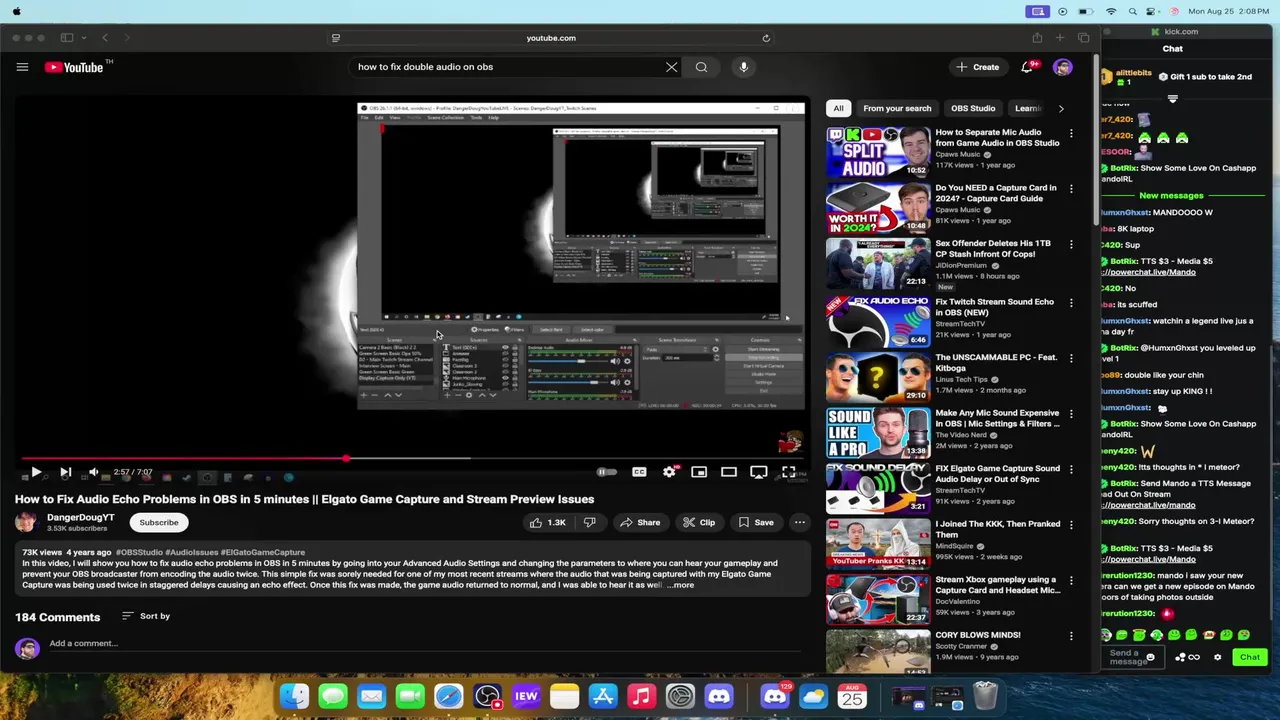The height and width of the screenshot is (720, 1280).
Task: Open emoji picker in Kick message box
Action: click(1151, 657)
